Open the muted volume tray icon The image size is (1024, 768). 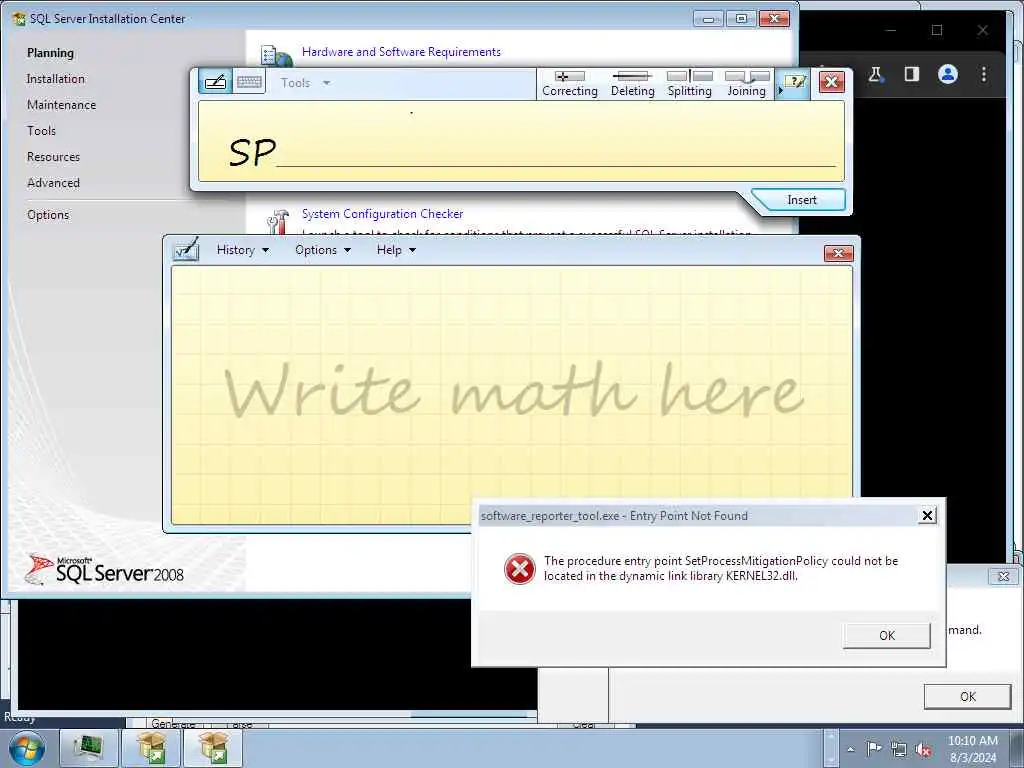click(x=923, y=750)
